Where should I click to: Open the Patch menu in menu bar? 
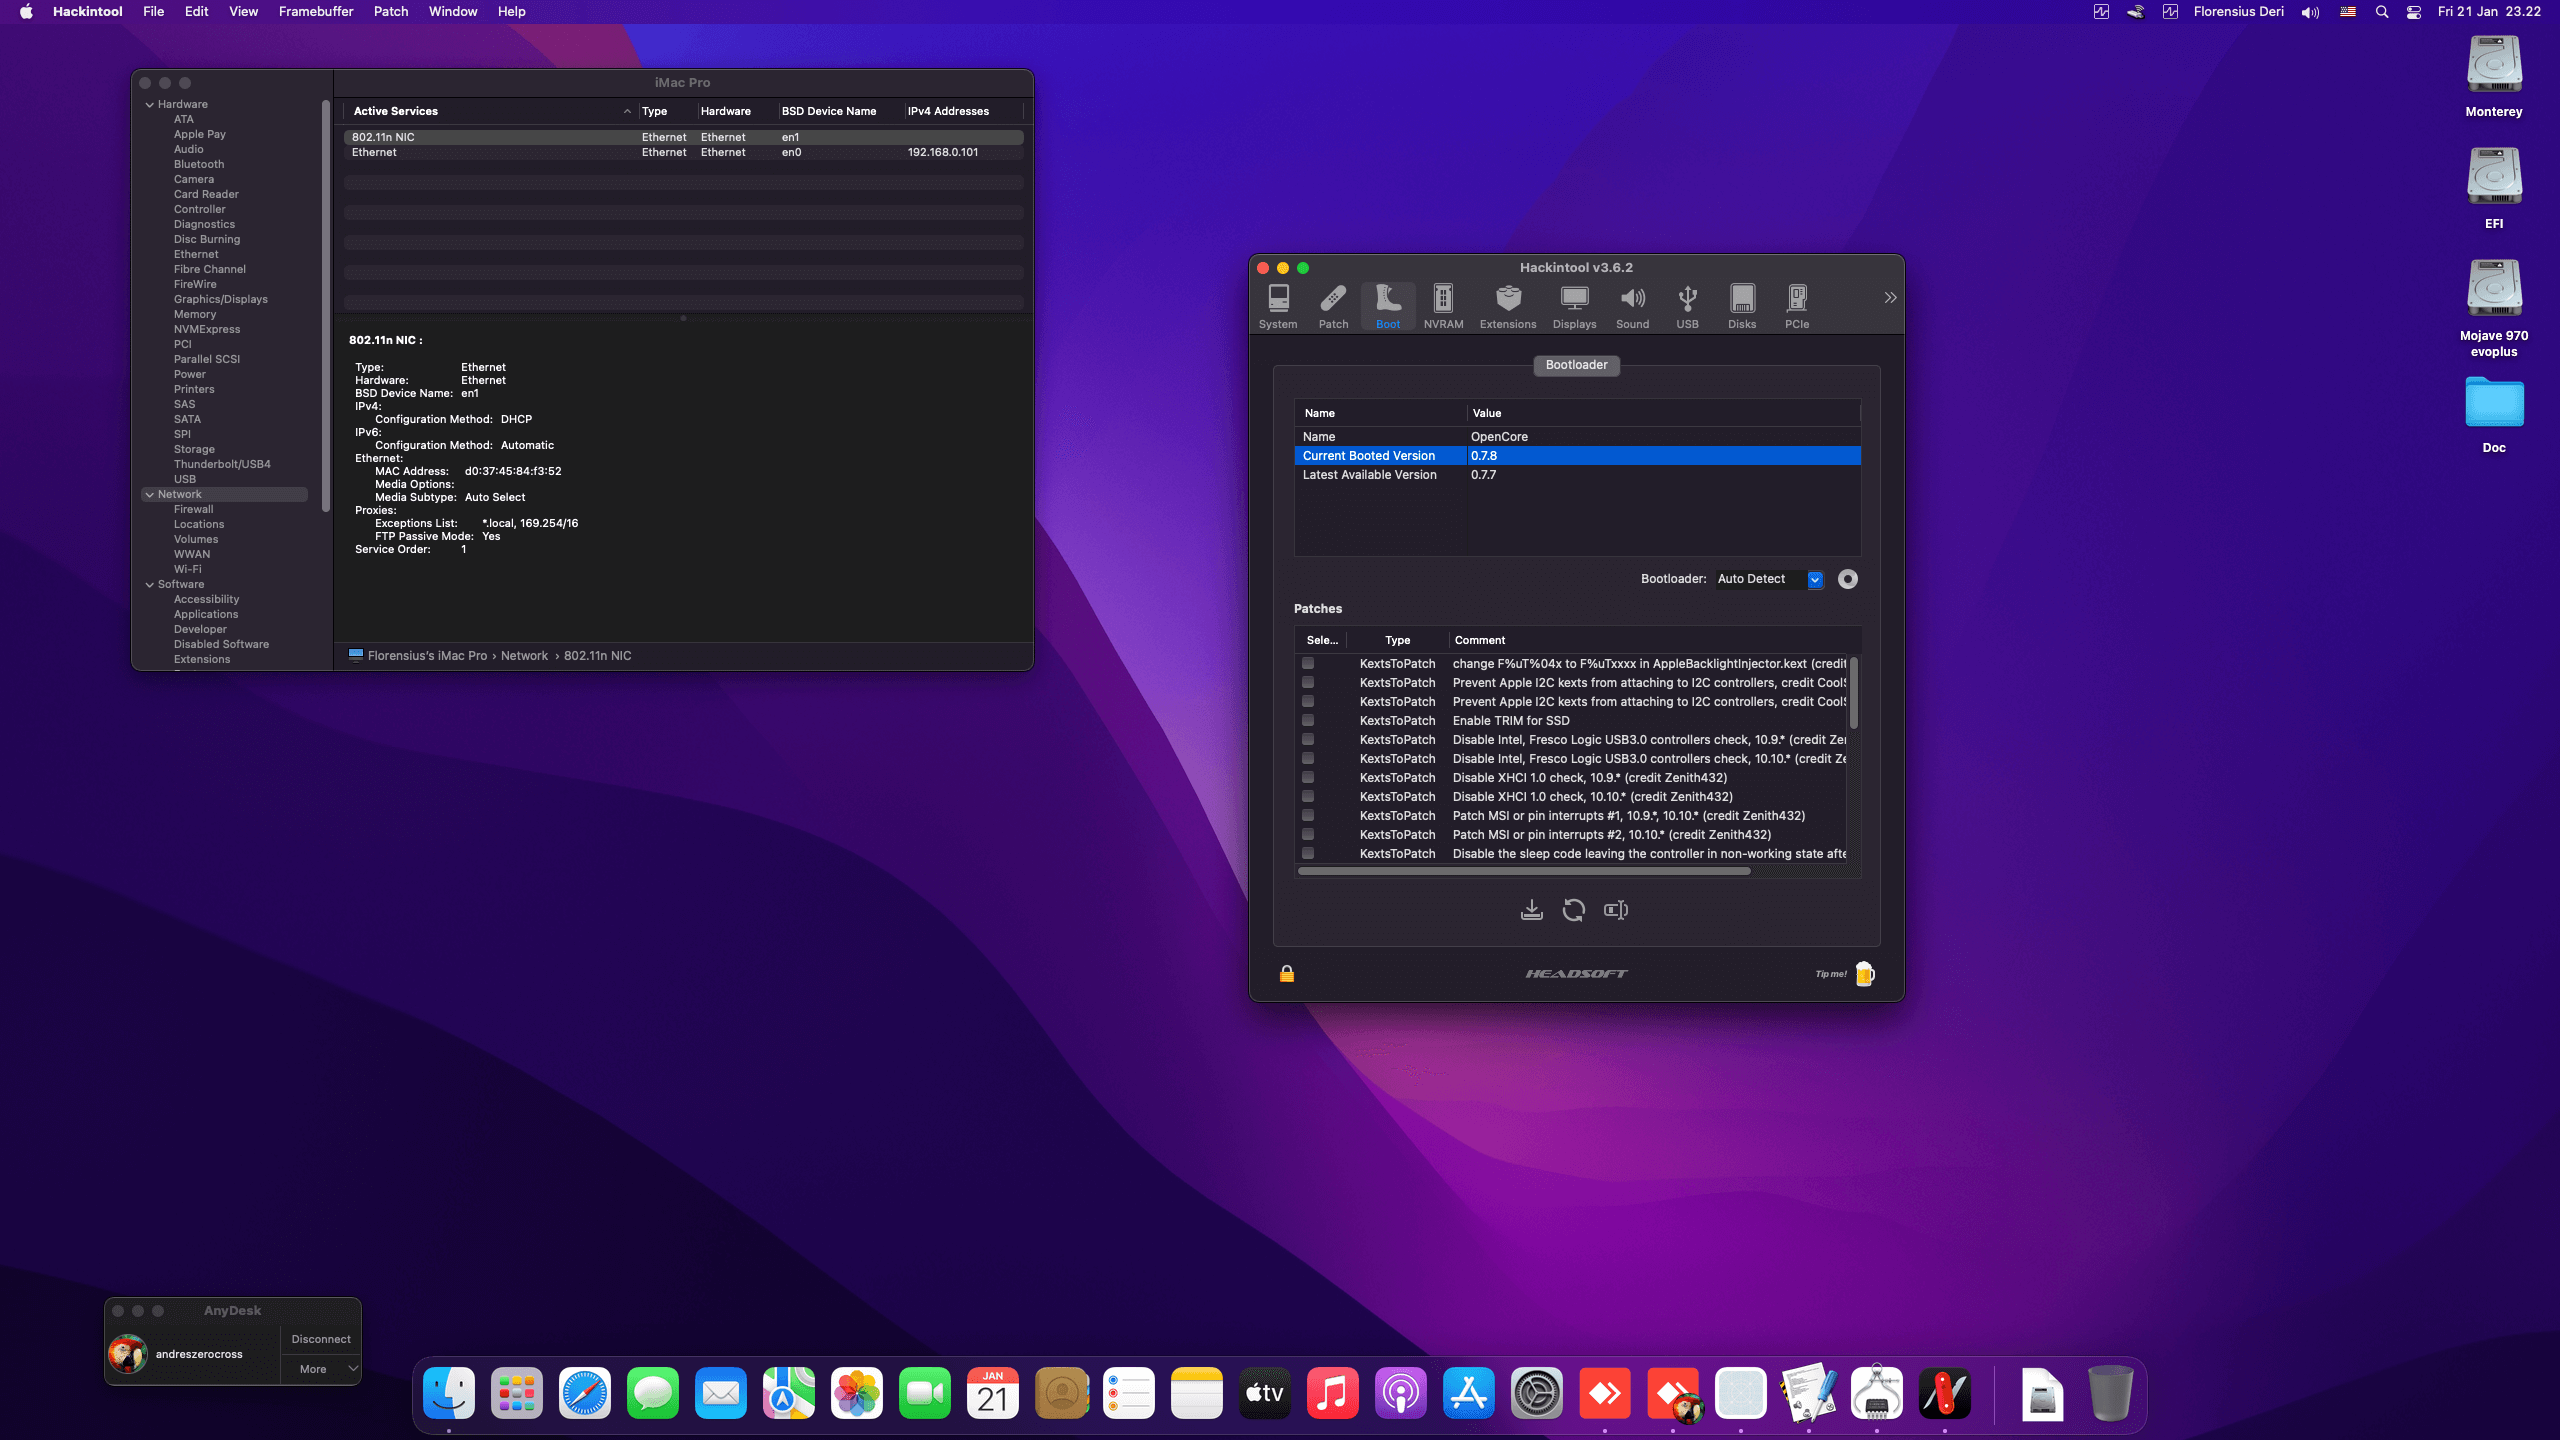390,12
